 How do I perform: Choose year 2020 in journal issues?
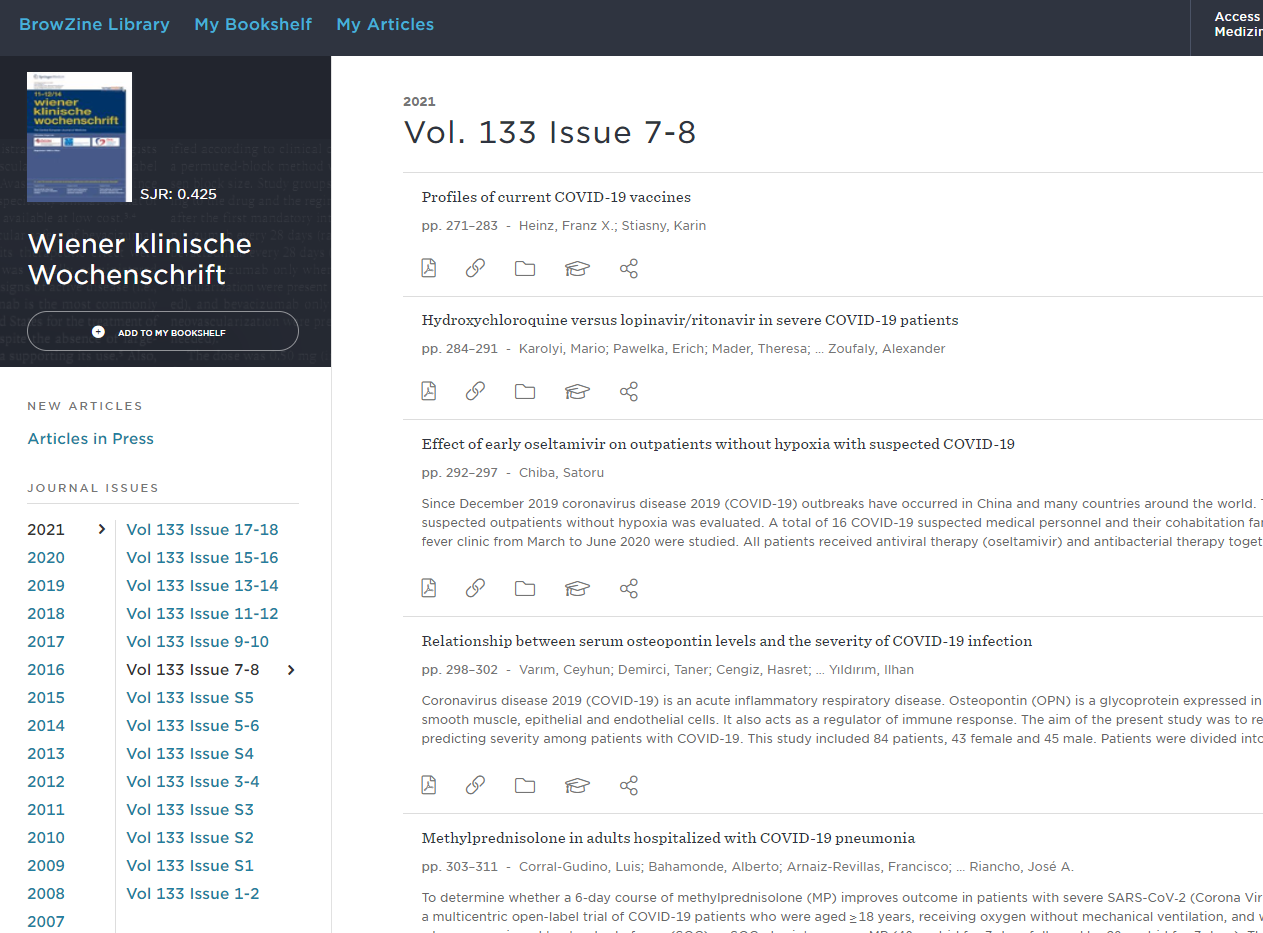pos(46,558)
